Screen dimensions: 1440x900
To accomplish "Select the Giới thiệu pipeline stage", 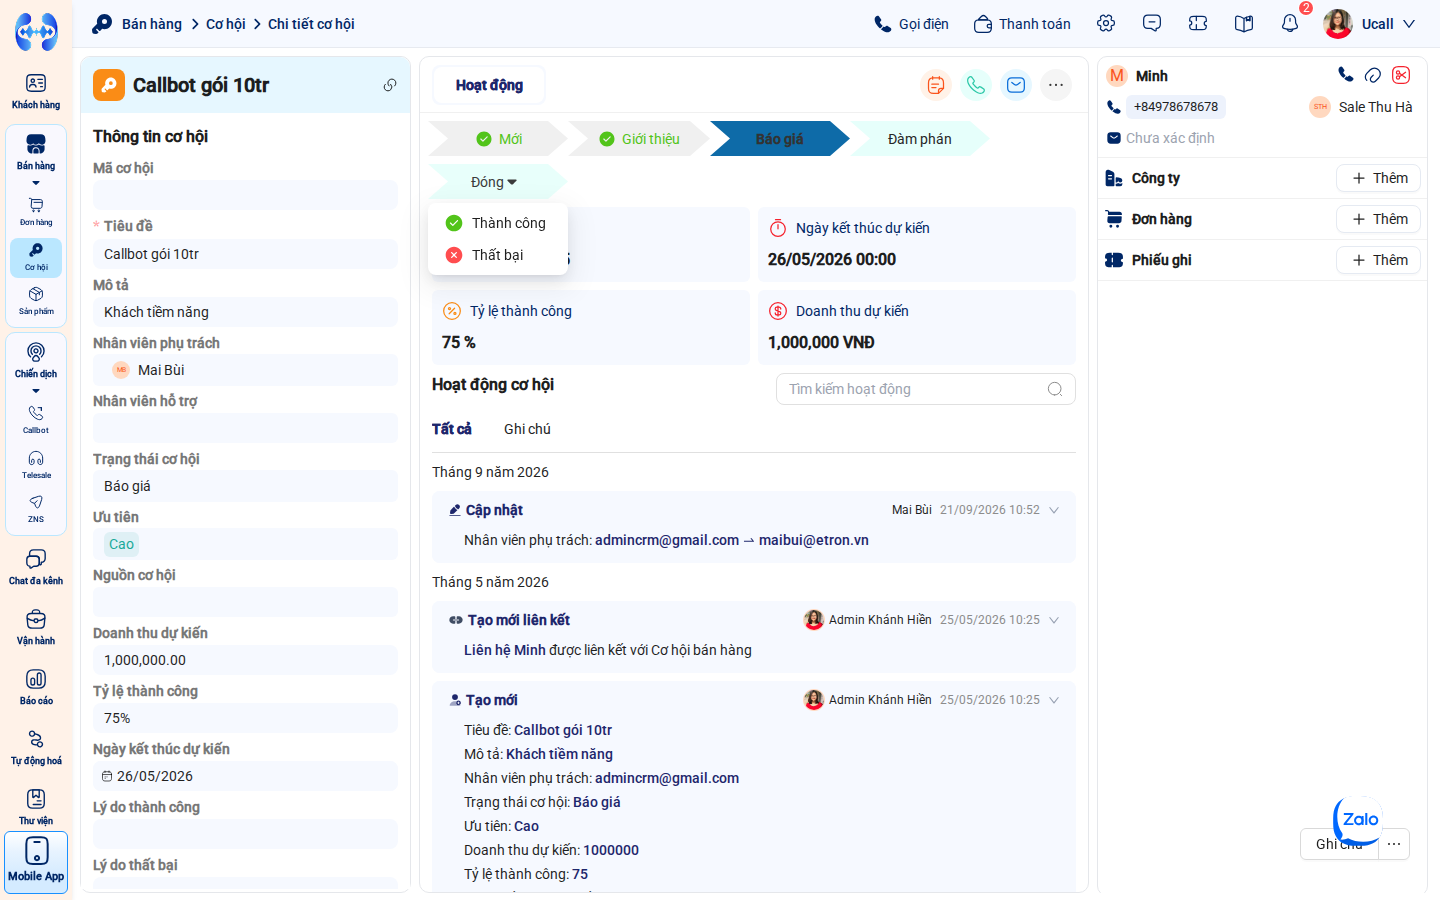I will point(639,139).
